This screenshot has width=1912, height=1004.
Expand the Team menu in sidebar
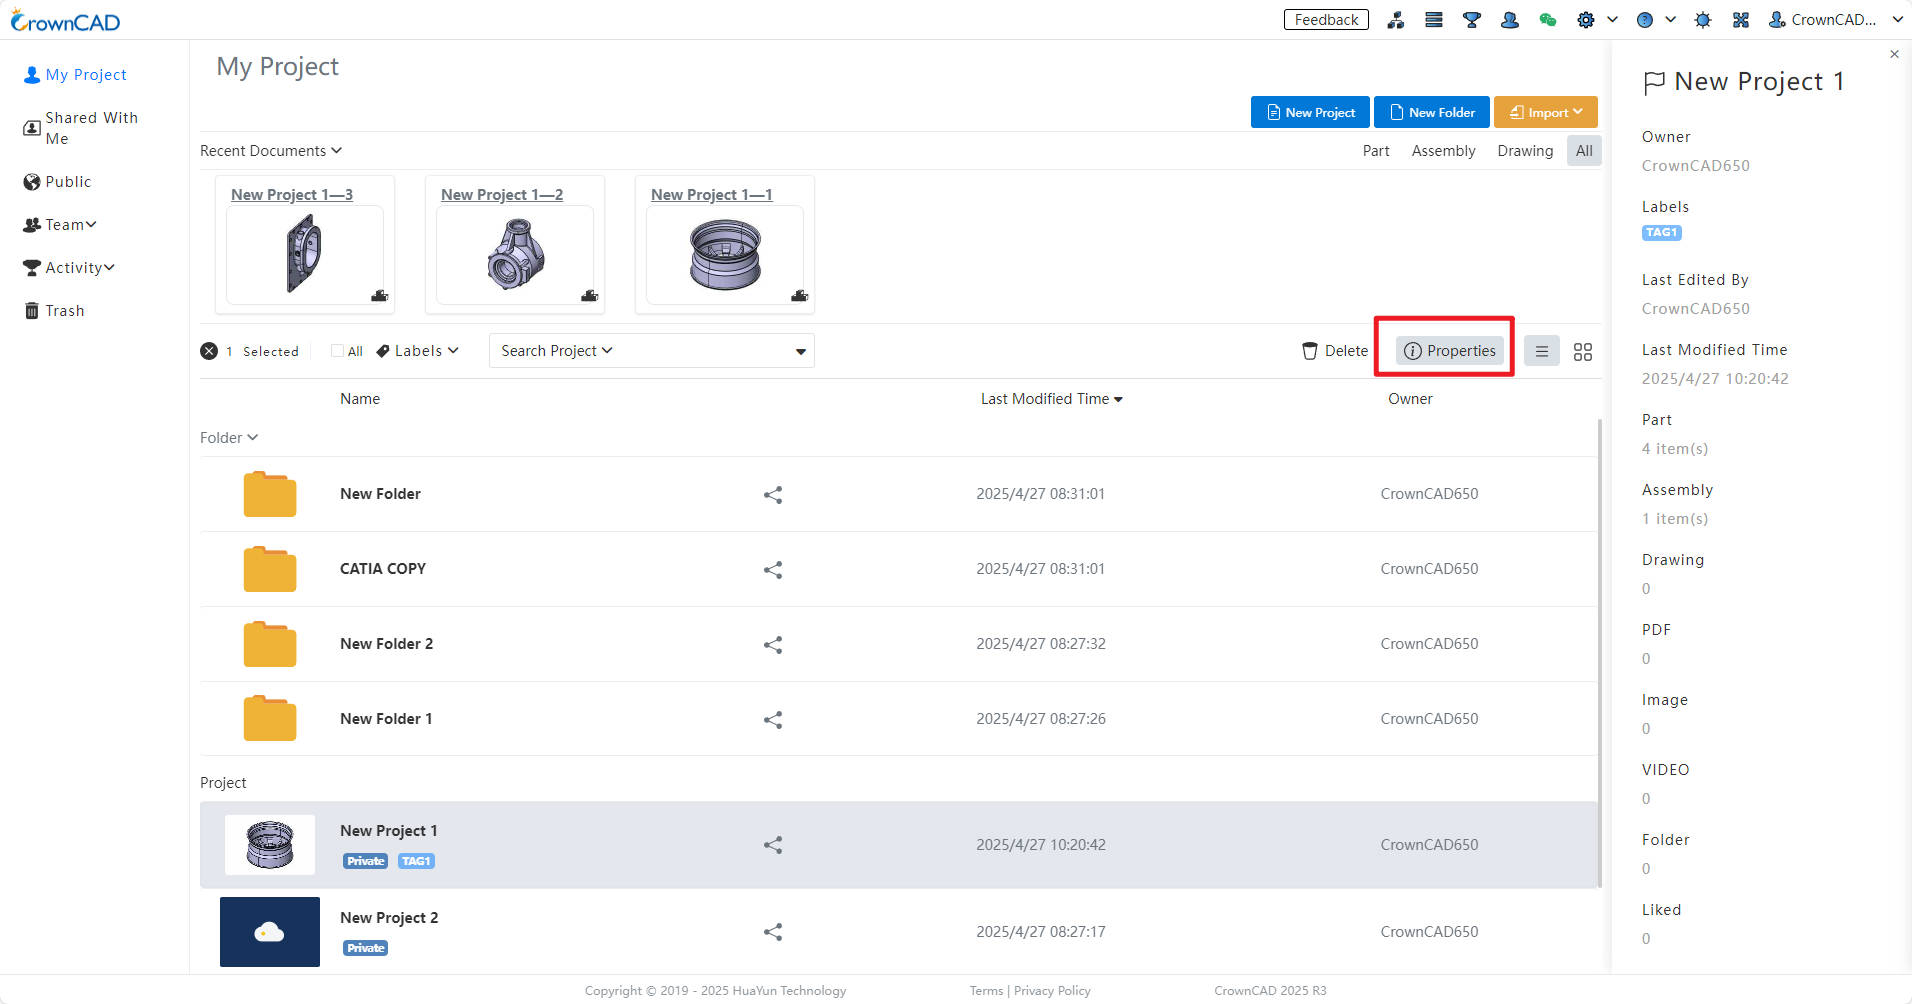pos(60,225)
